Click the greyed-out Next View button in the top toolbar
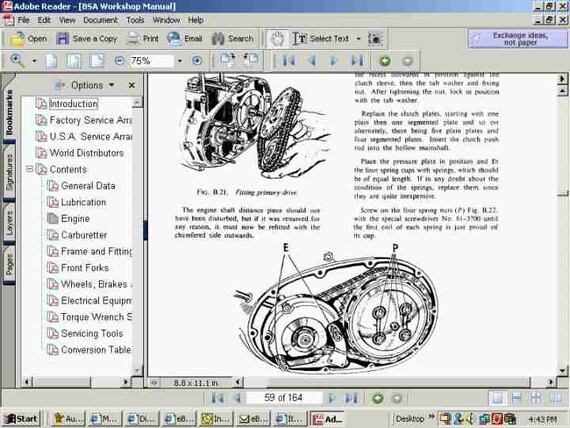The width and height of the screenshot is (570, 428). pos(408,61)
